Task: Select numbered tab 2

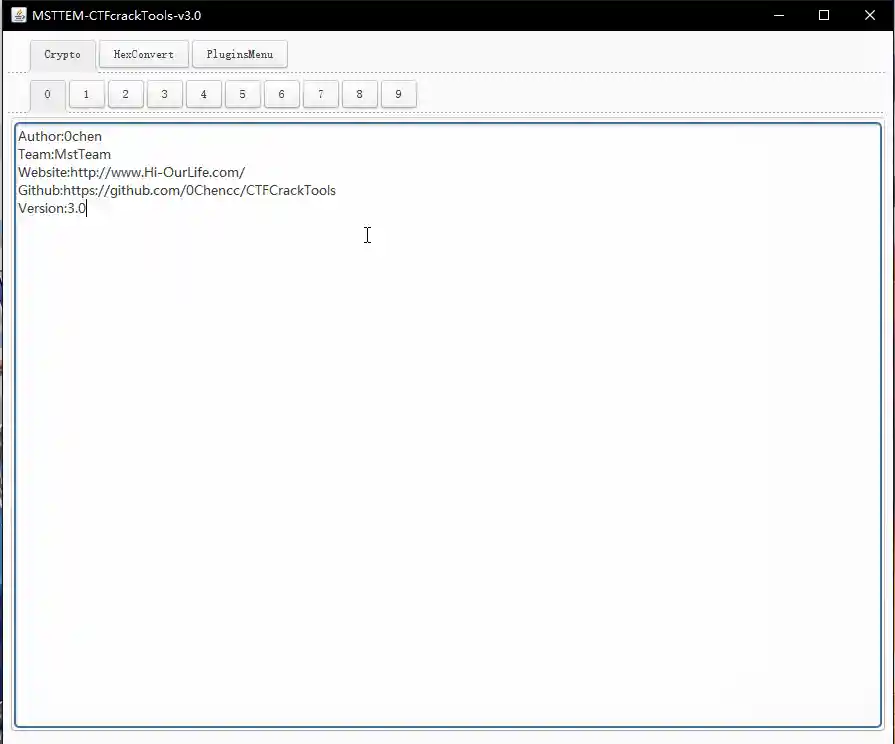Action: [x=126, y=94]
